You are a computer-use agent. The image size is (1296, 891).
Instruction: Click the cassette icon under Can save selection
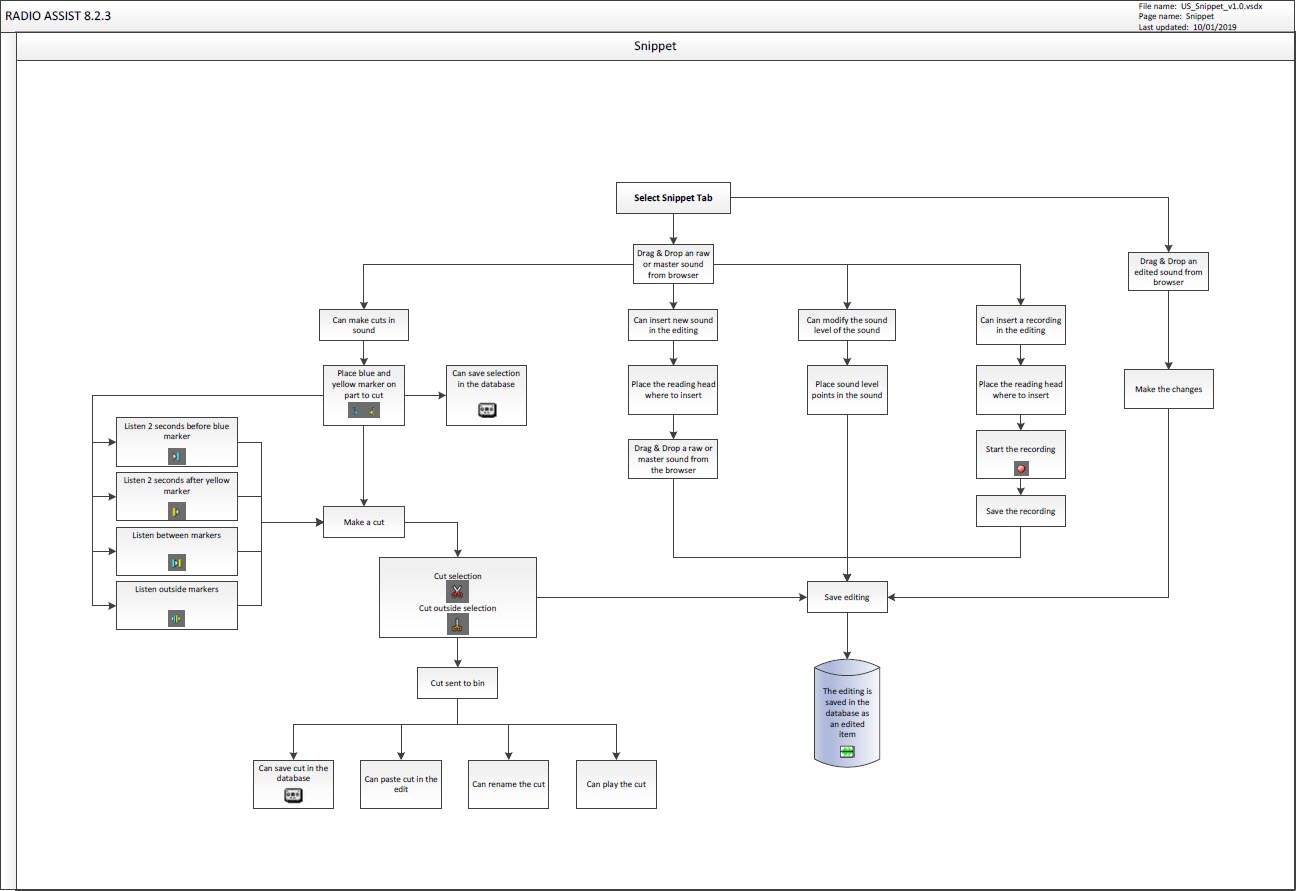[x=487, y=410]
